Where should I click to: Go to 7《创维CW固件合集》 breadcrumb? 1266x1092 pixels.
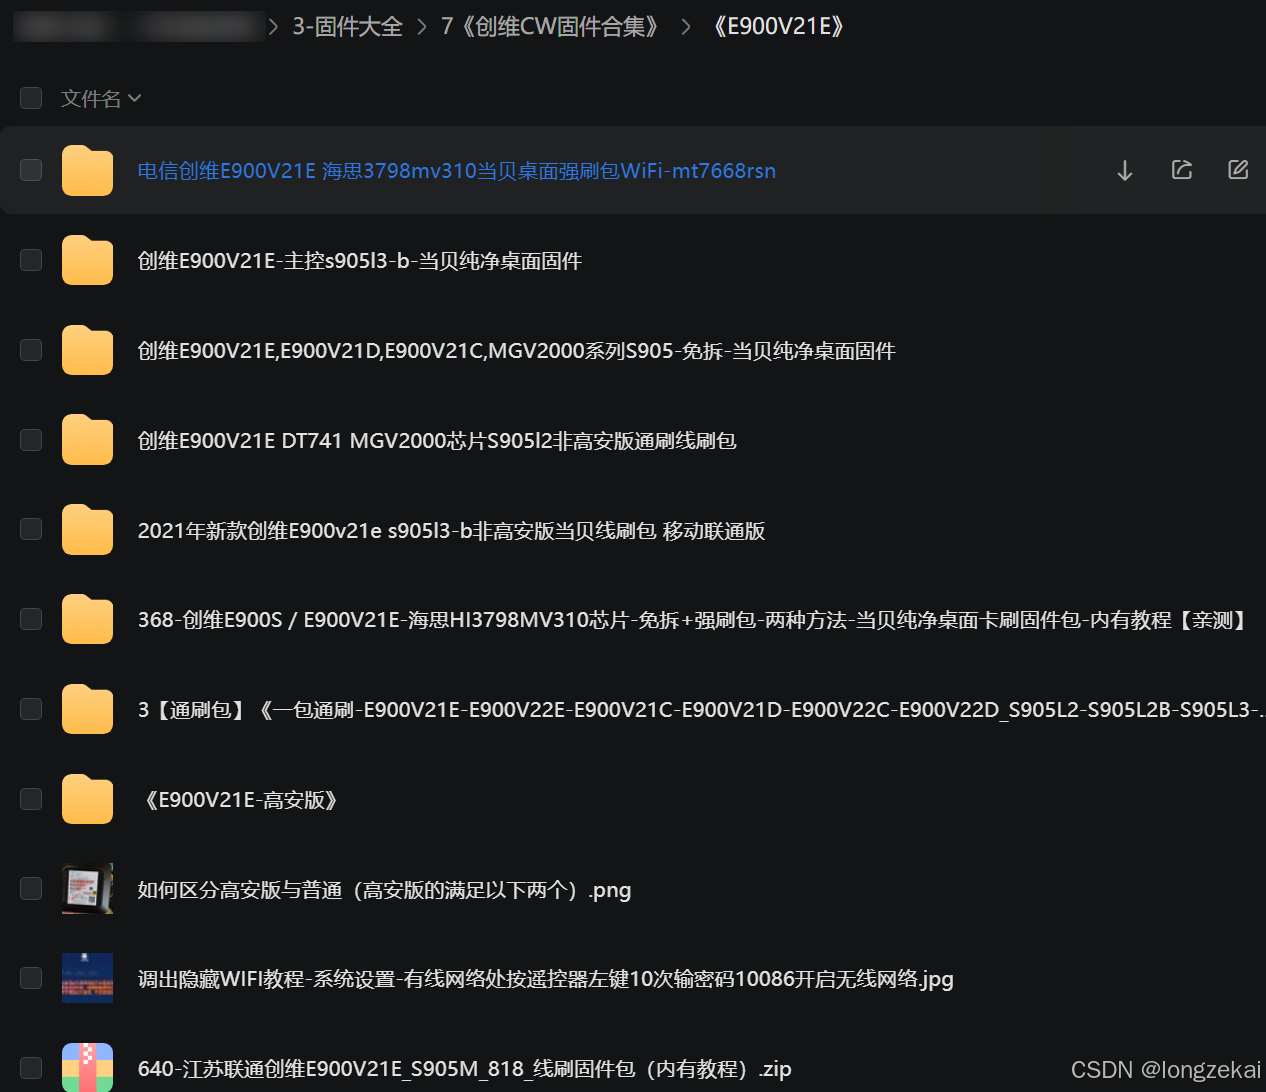[x=553, y=27]
